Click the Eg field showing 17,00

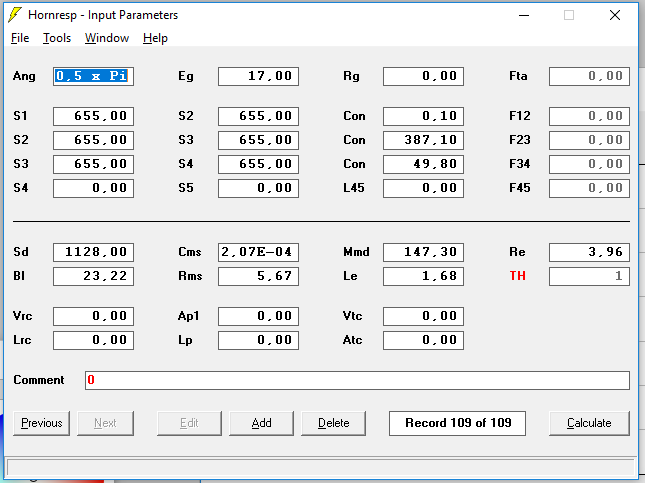pyautogui.click(x=258, y=77)
